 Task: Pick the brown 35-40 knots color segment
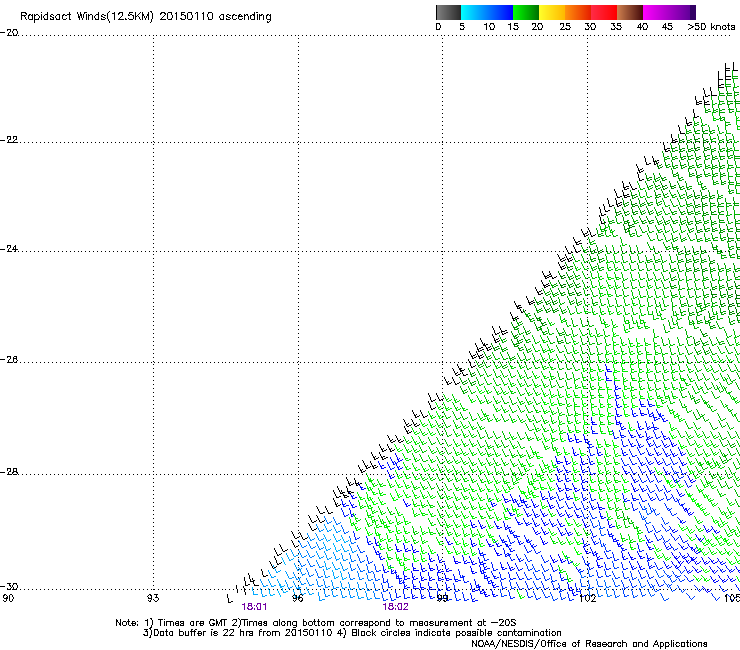click(x=630, y=12)
